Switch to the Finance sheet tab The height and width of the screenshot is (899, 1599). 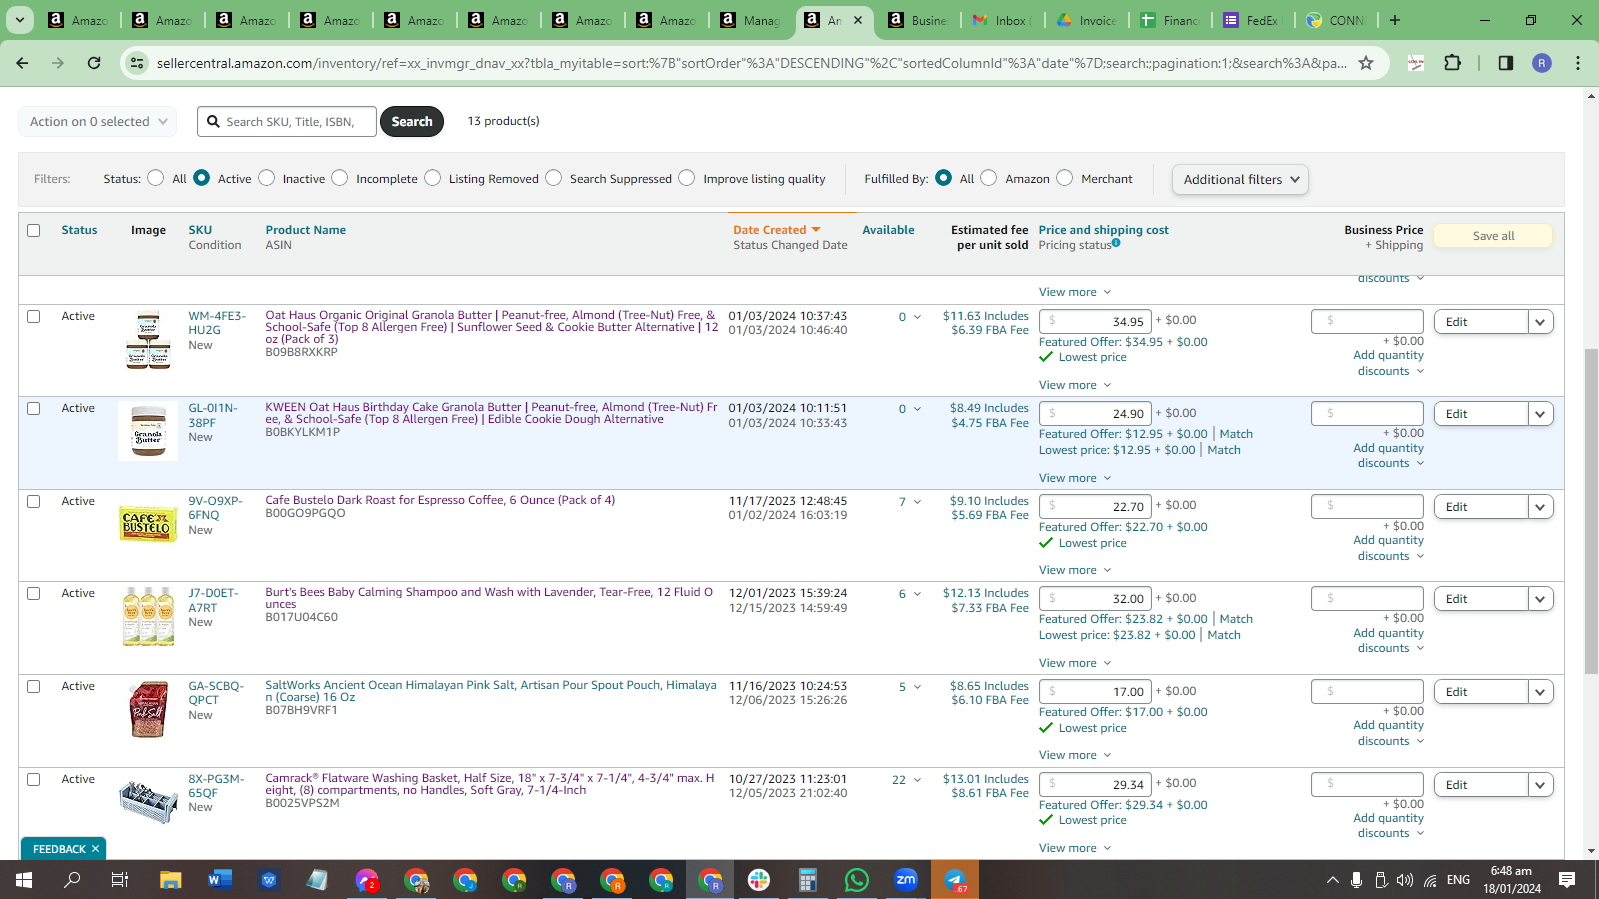pos(1171,20)
